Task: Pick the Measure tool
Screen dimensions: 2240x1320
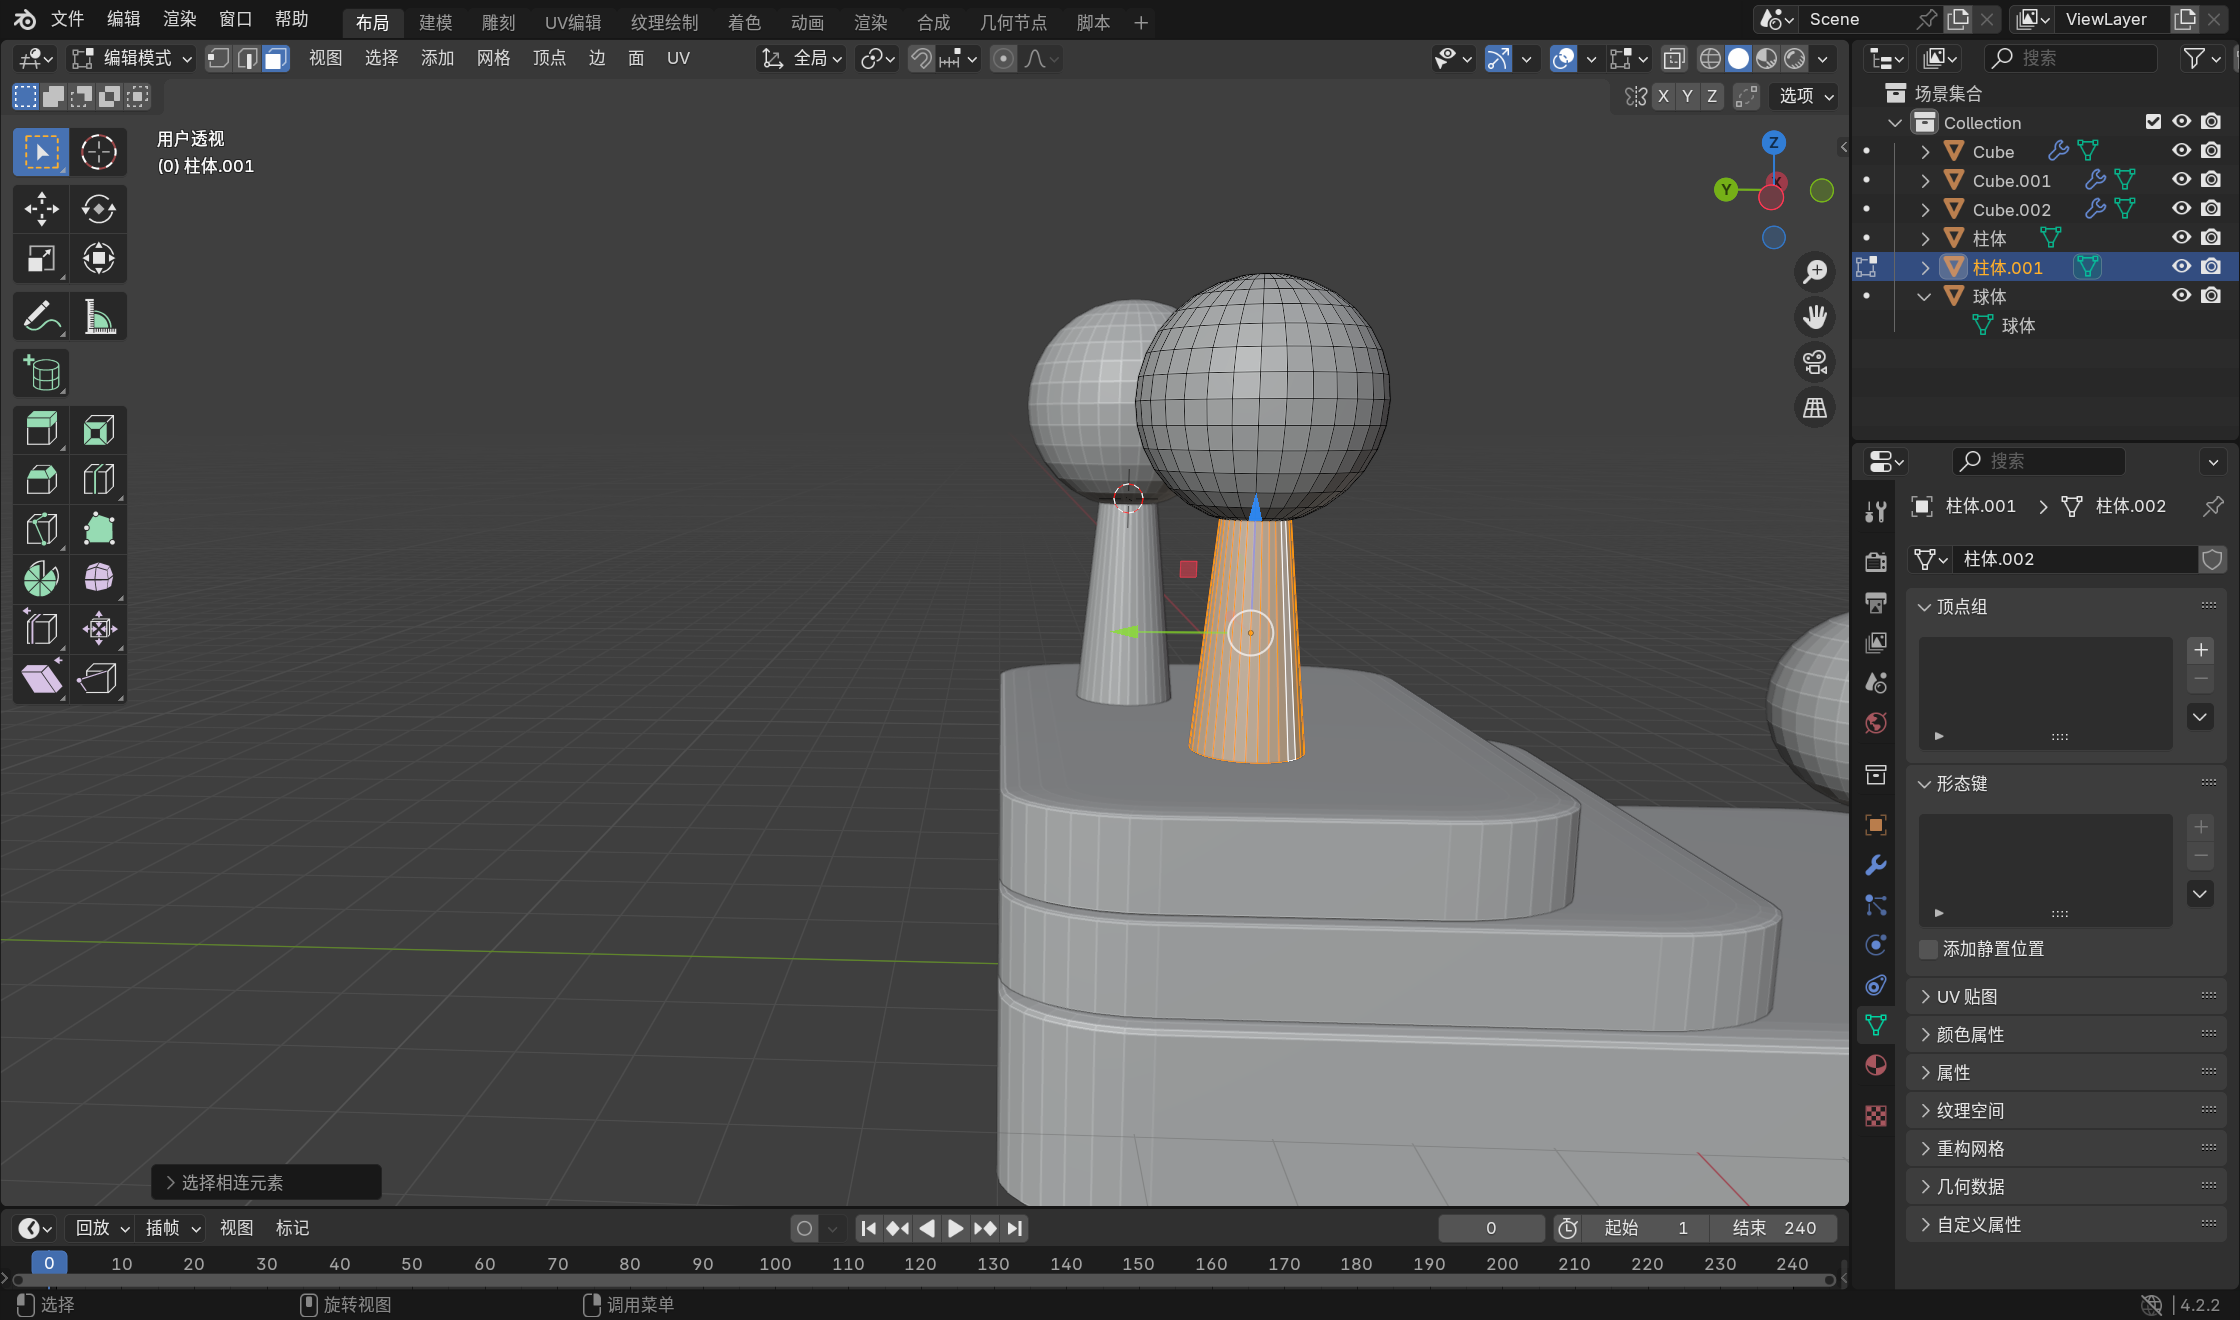Action: pyautogui.click(x=98, y=317)
